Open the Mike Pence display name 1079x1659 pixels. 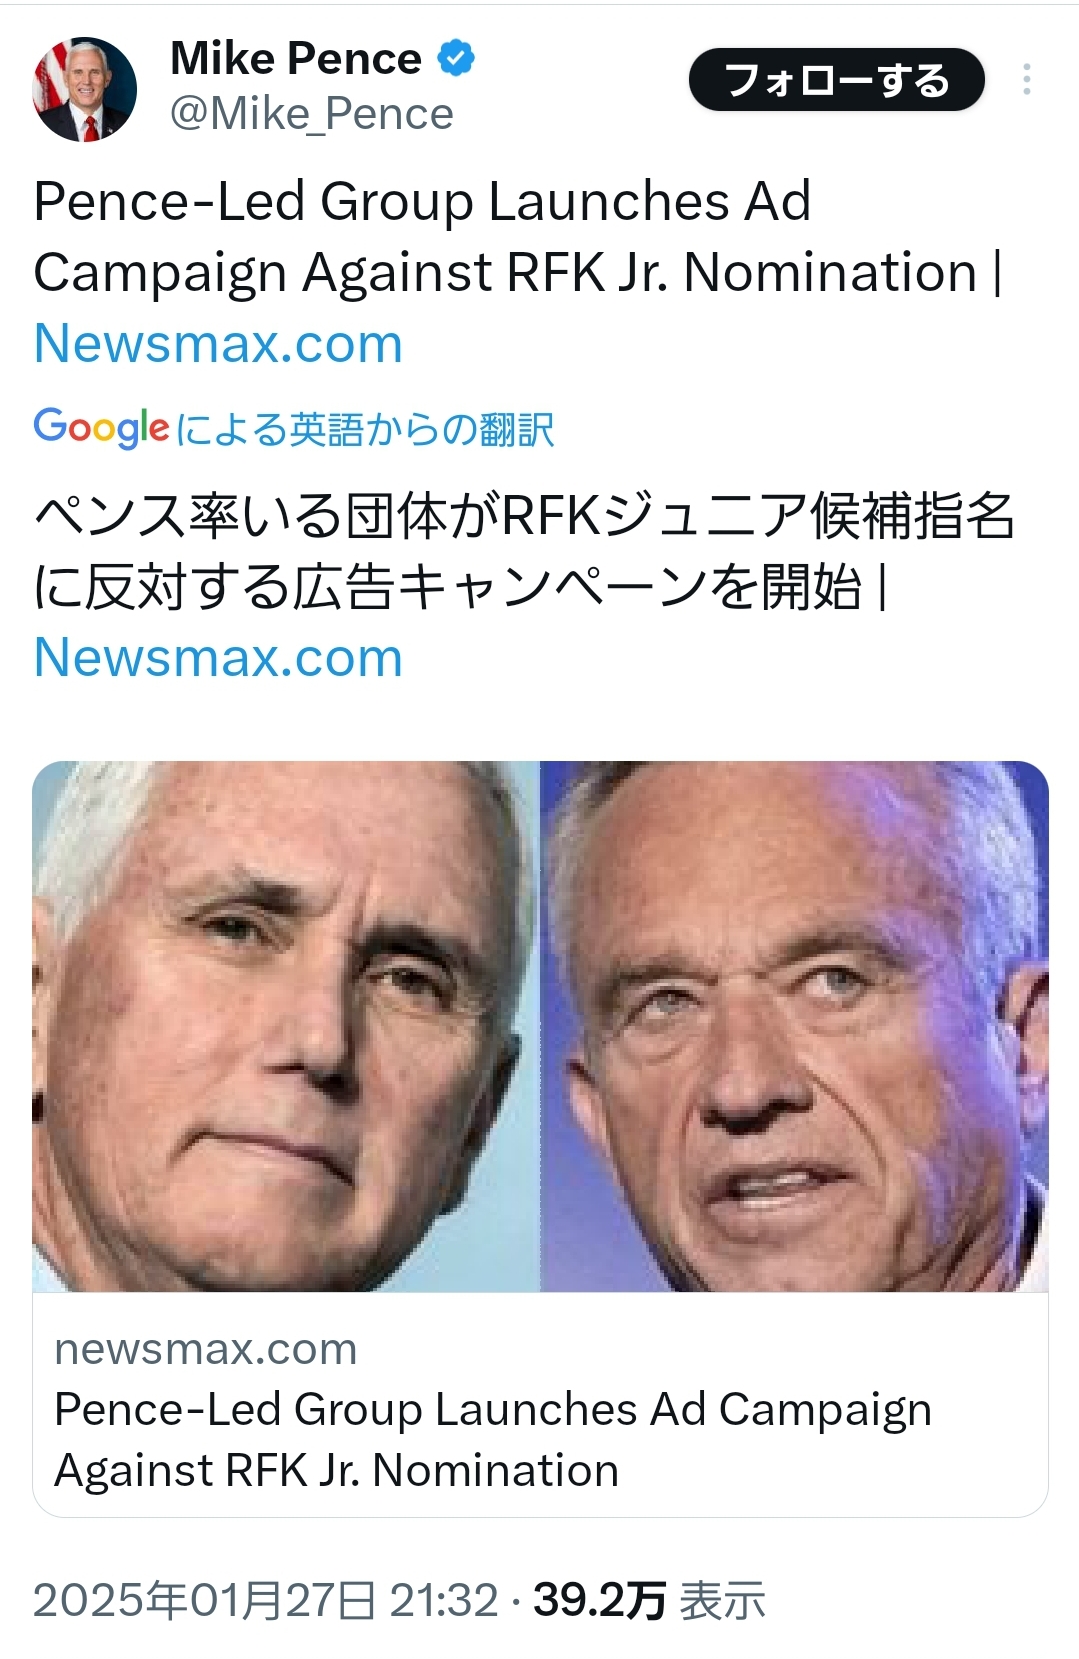296,59
